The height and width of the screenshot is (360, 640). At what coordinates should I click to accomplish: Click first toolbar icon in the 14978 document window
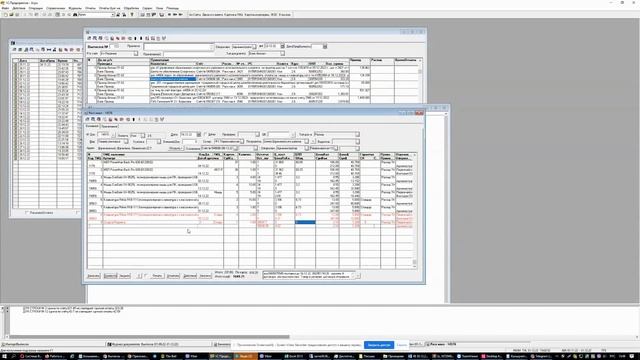(x=87, y=120)
